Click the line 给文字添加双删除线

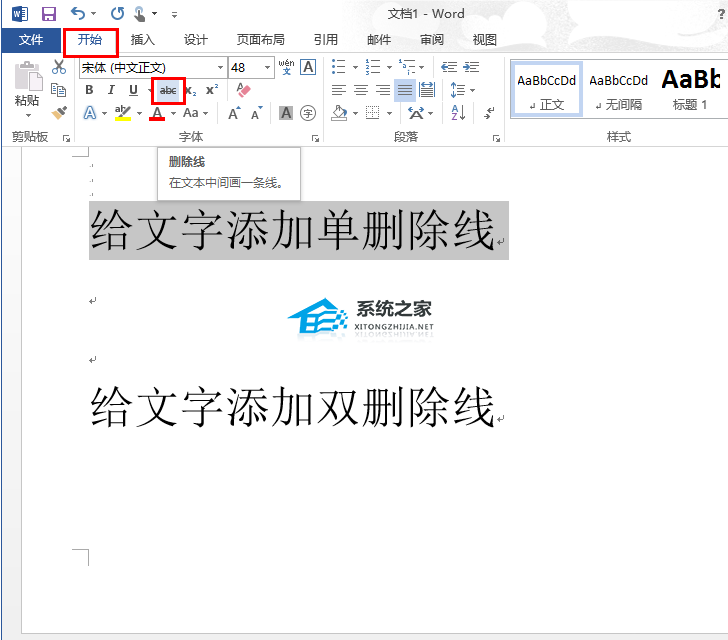[x=292, y=407]
